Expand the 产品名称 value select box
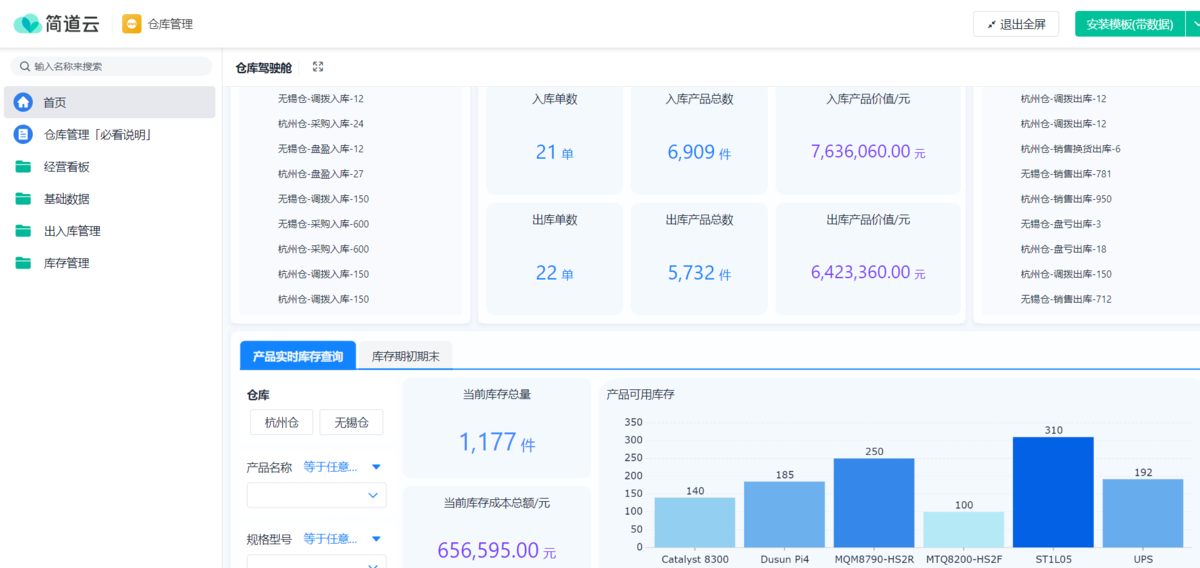The image size is (1200, 568). tap(316, 495)
